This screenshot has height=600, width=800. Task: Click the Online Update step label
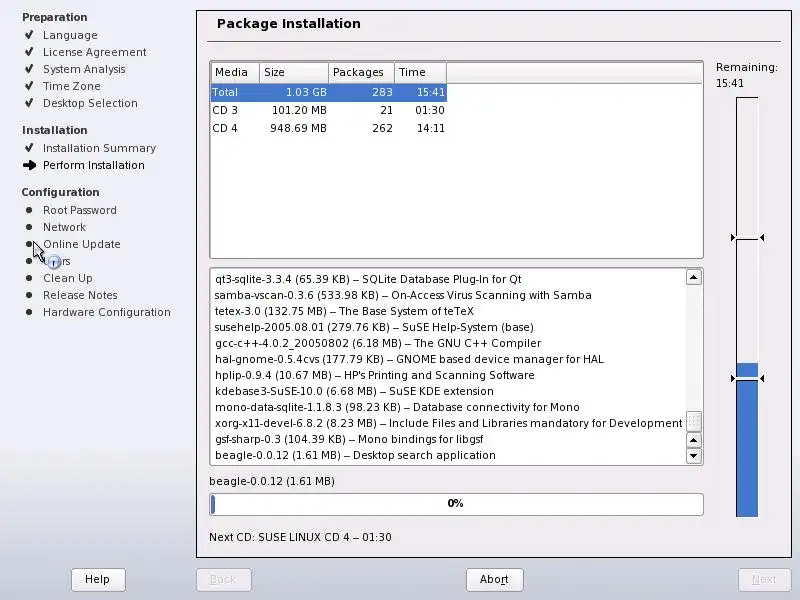pos(82,244)
